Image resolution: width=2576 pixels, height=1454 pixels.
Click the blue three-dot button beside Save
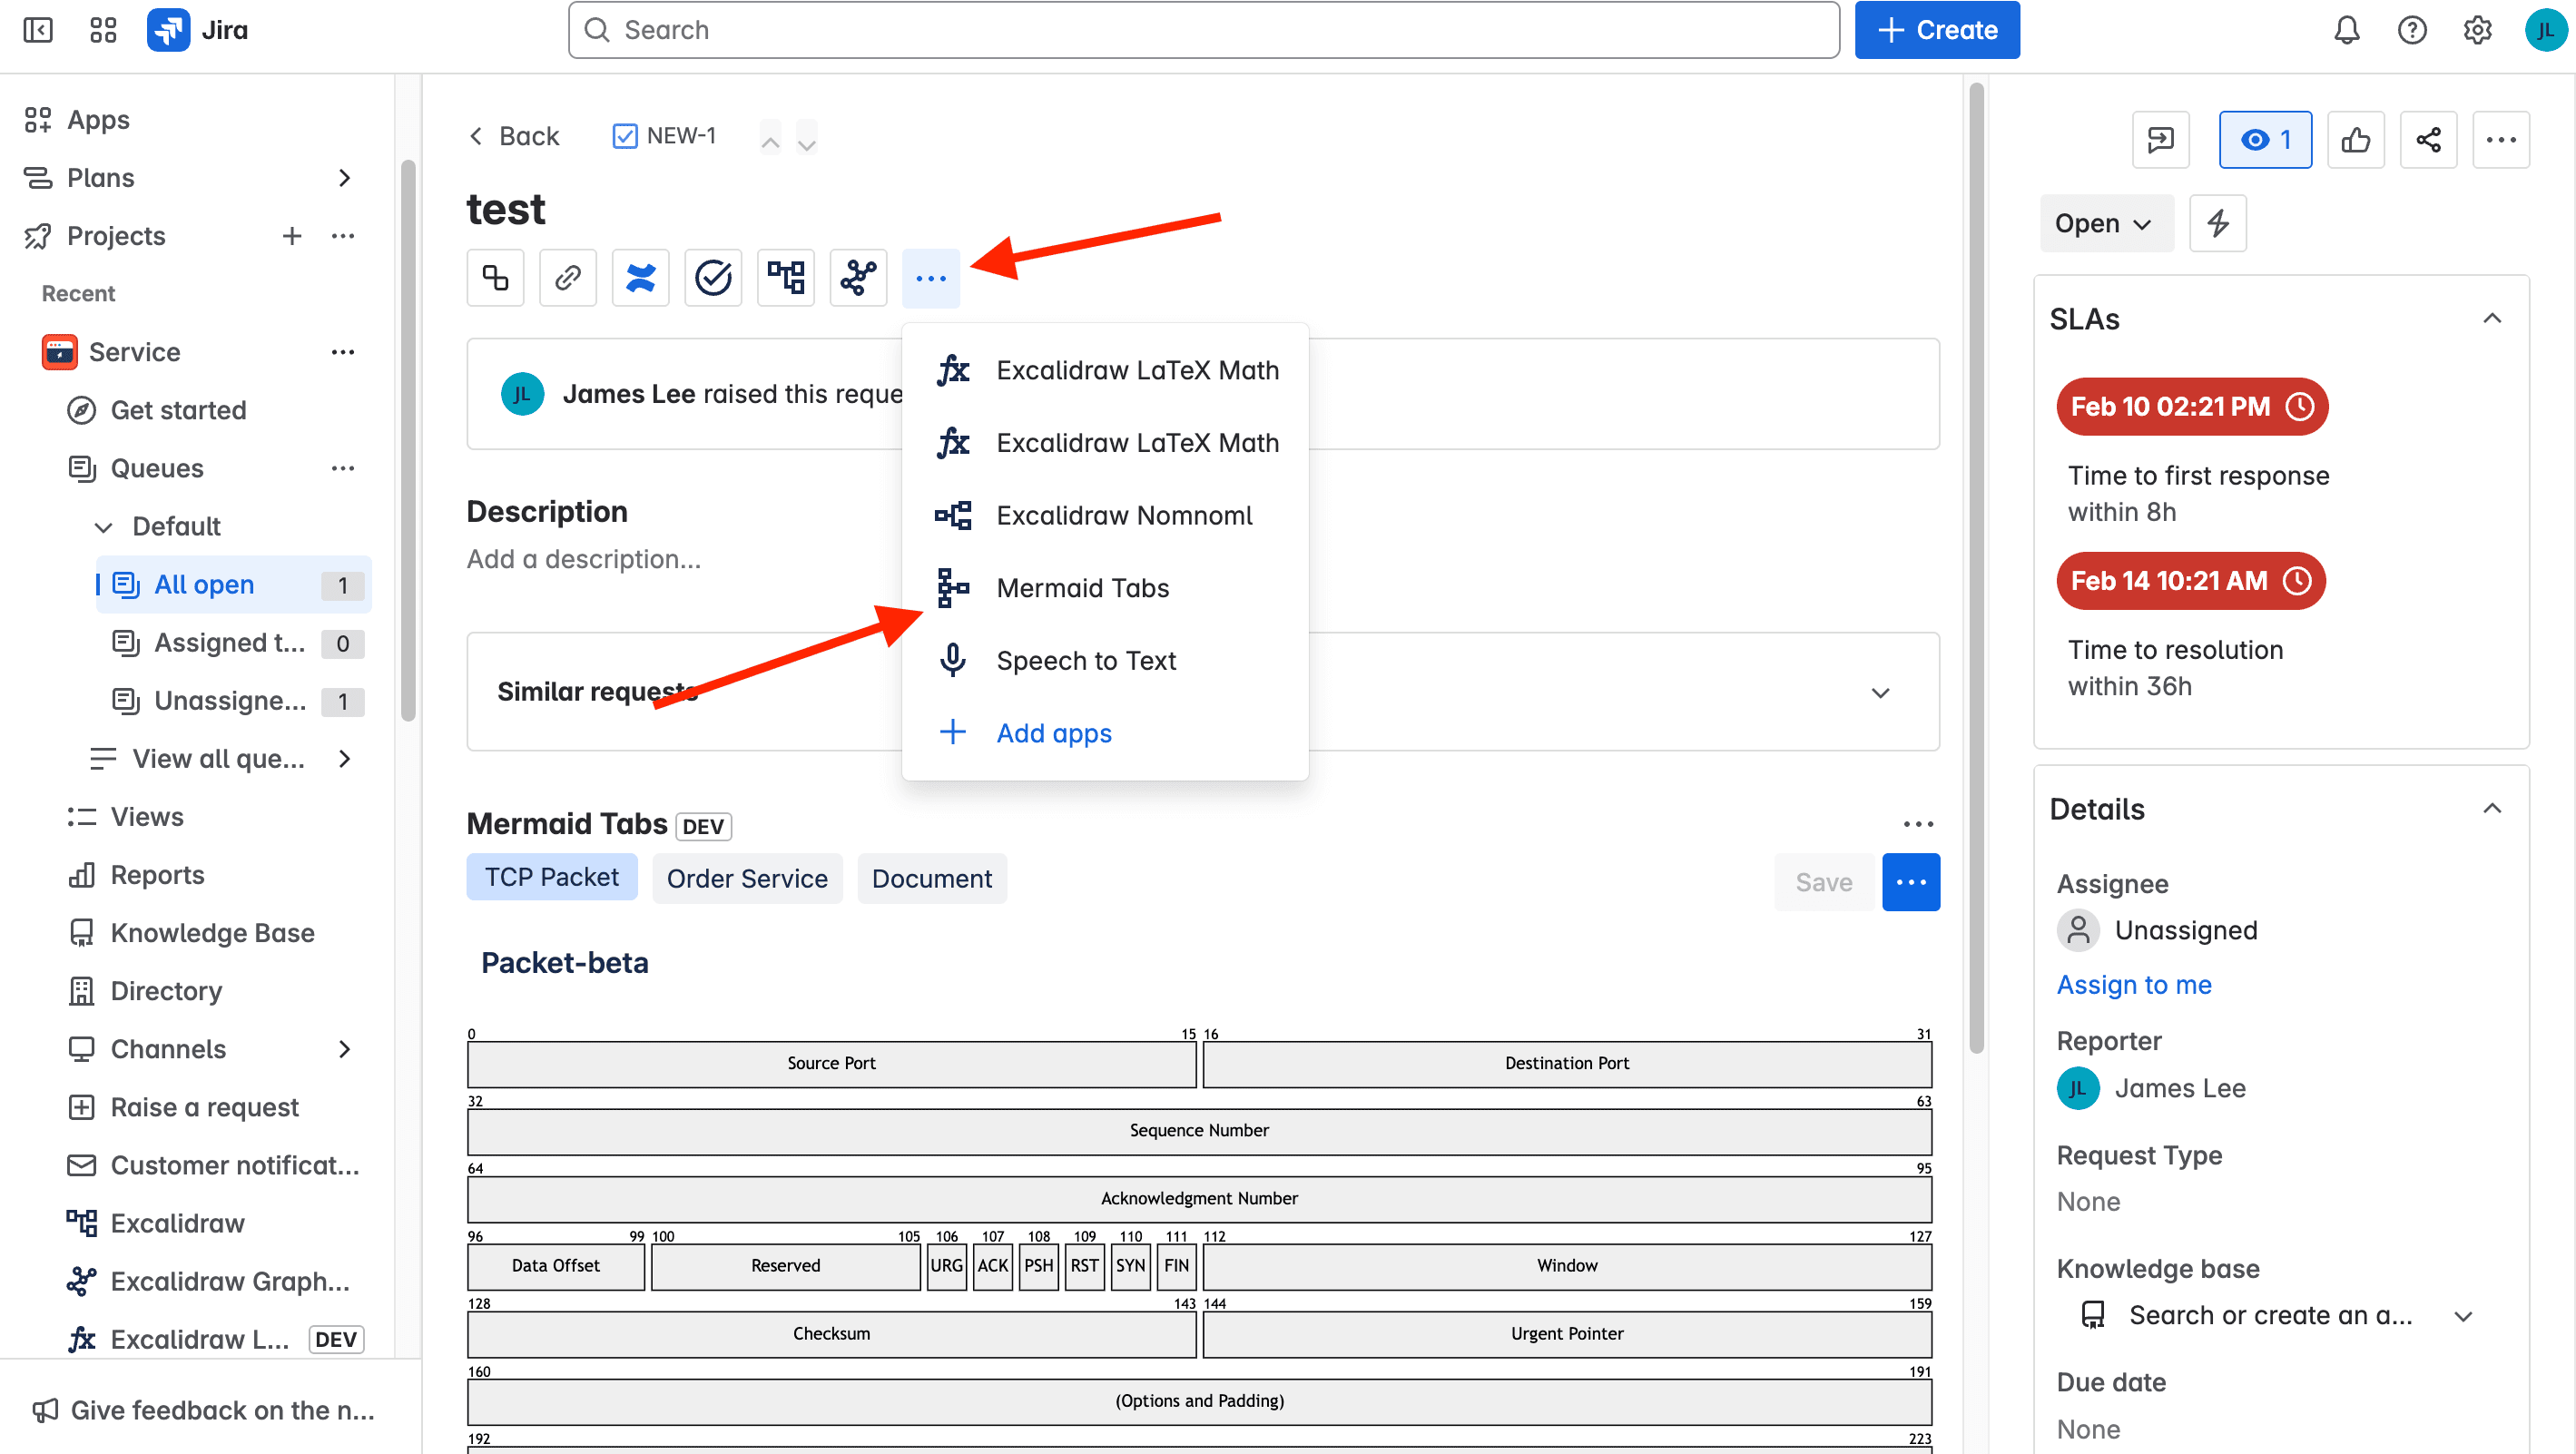coord(1911,882)
